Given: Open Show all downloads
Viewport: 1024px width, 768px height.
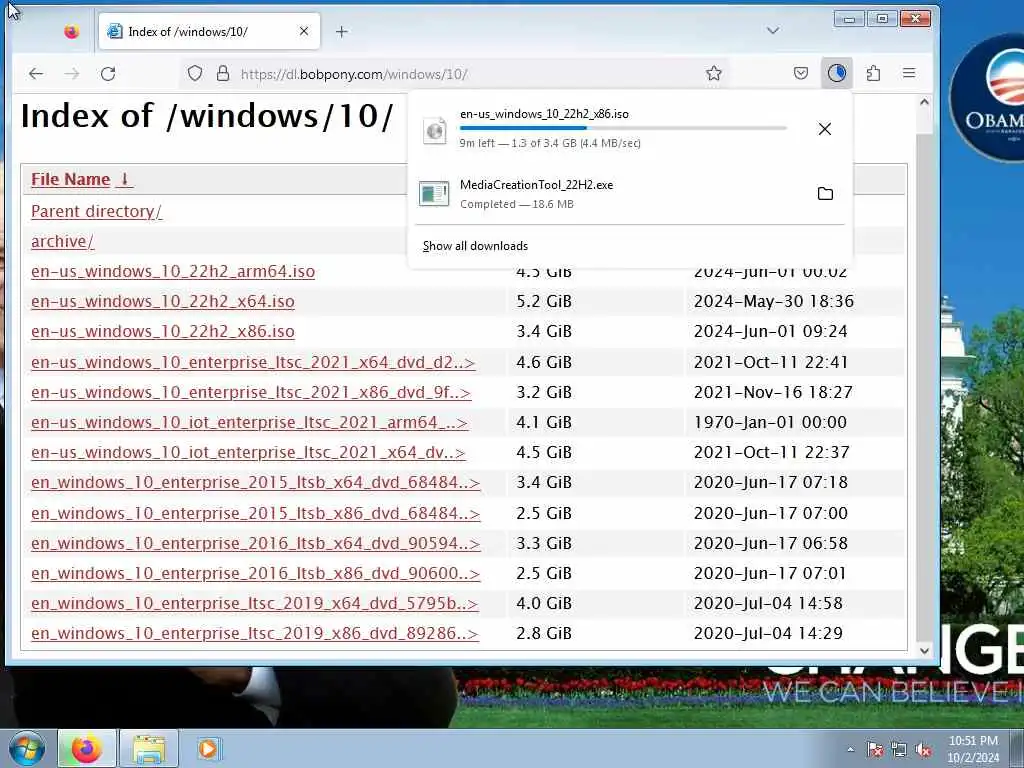Looking at the screenshot, I should [475, 246].
